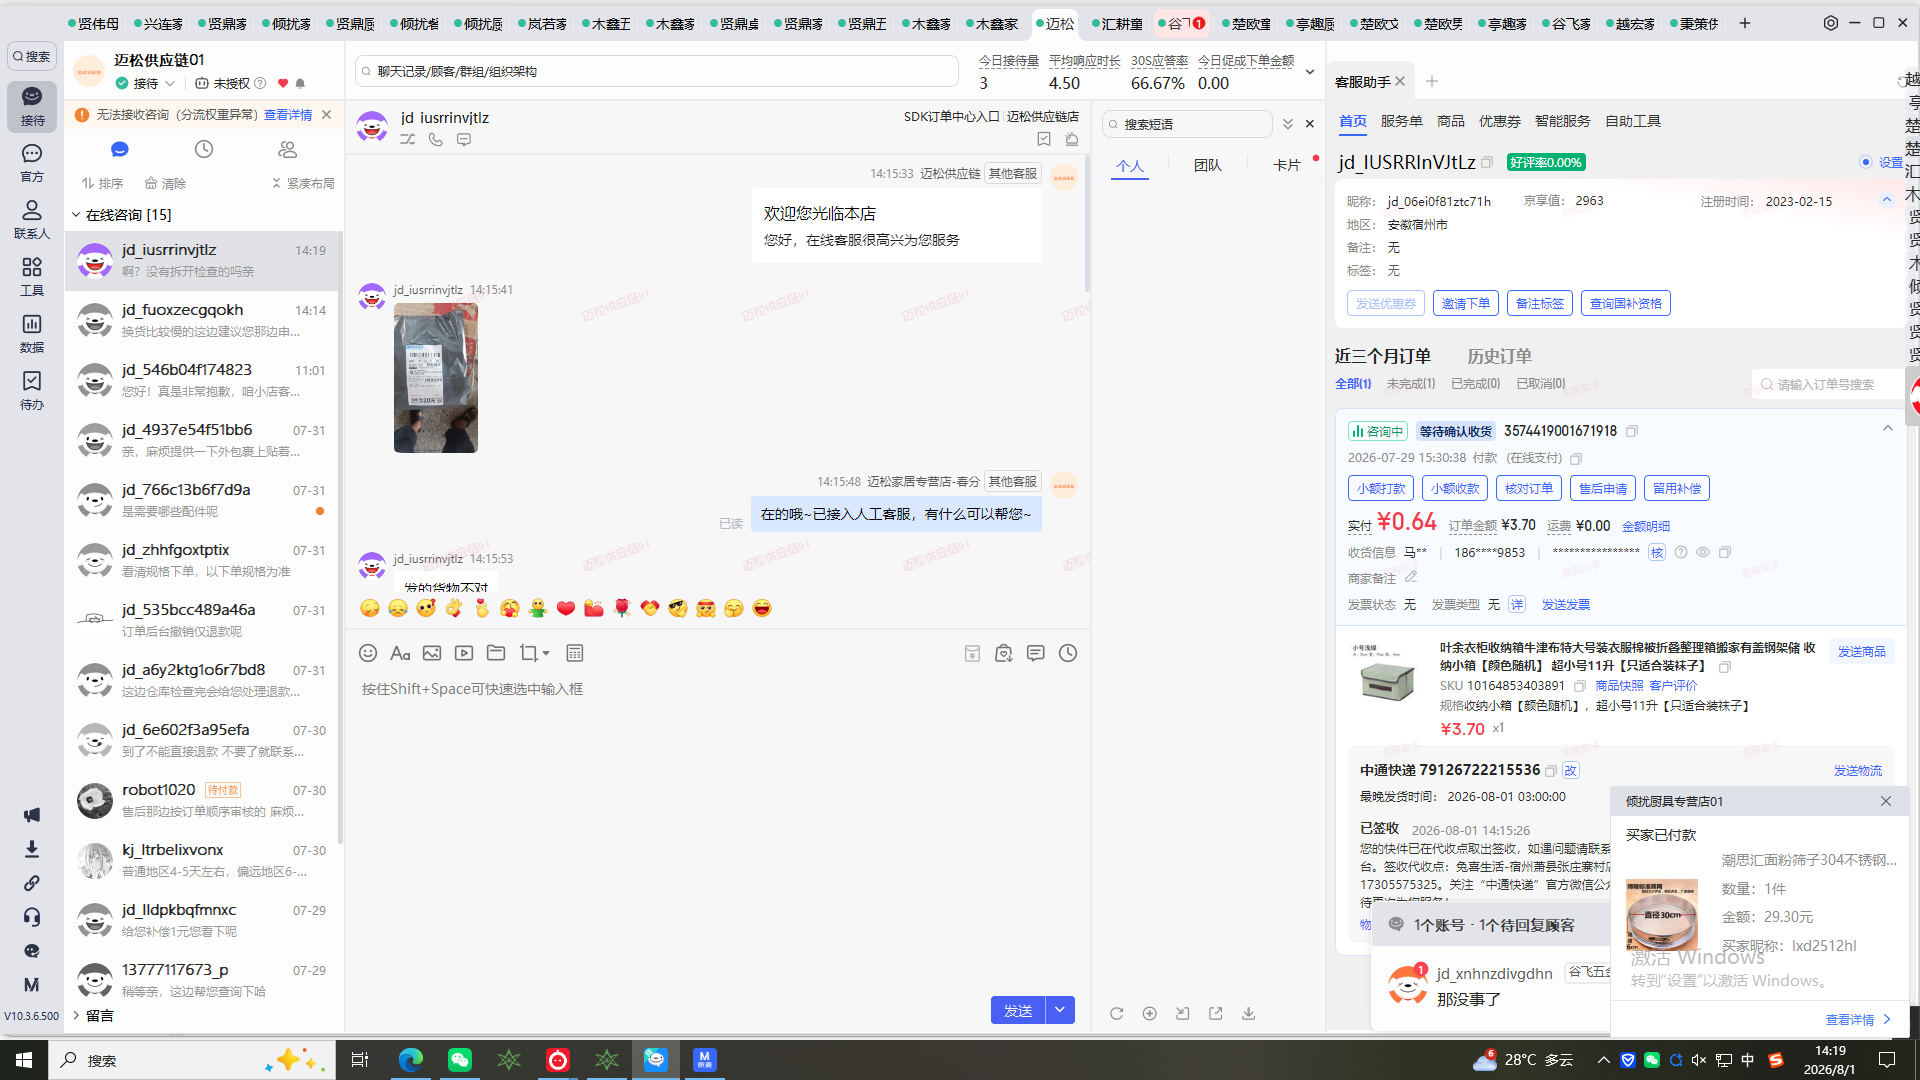Click the screenshot crop tool icon
Image resolution: width=1920 pixels, height=1080 pixels.
point(528,653)
